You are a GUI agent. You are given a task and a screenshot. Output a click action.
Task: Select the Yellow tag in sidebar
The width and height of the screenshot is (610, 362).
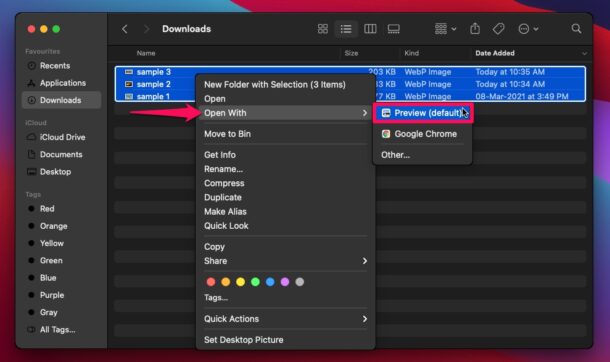(x=62, y=243)
